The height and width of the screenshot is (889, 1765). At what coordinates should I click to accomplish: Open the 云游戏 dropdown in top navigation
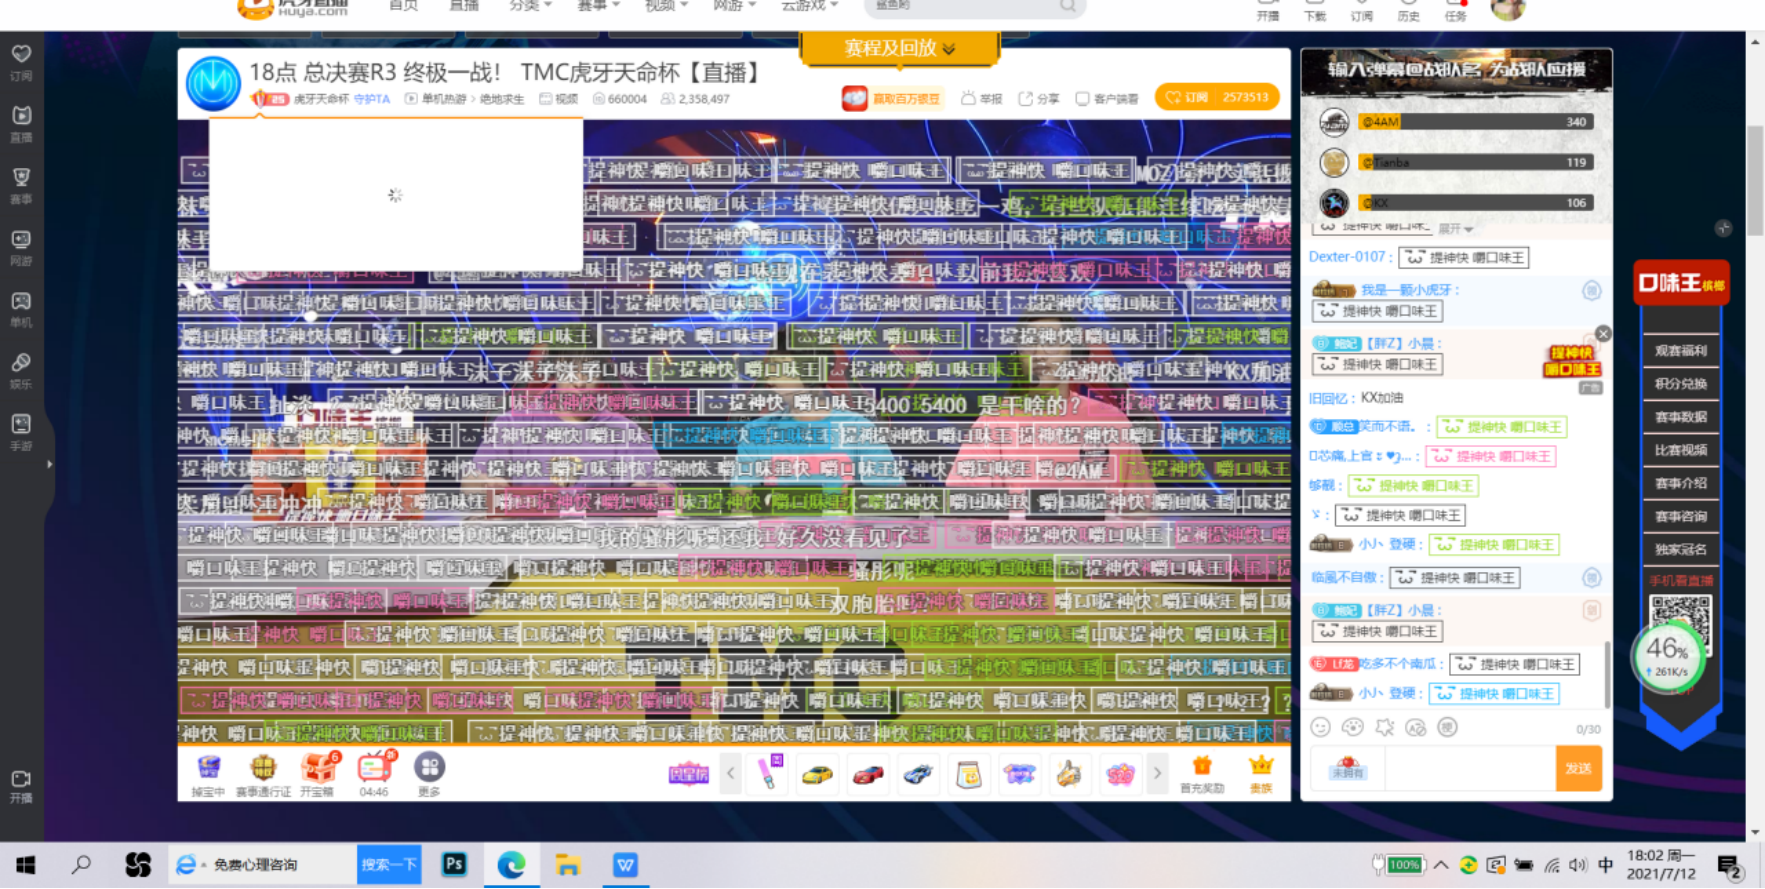click(809, 6)
